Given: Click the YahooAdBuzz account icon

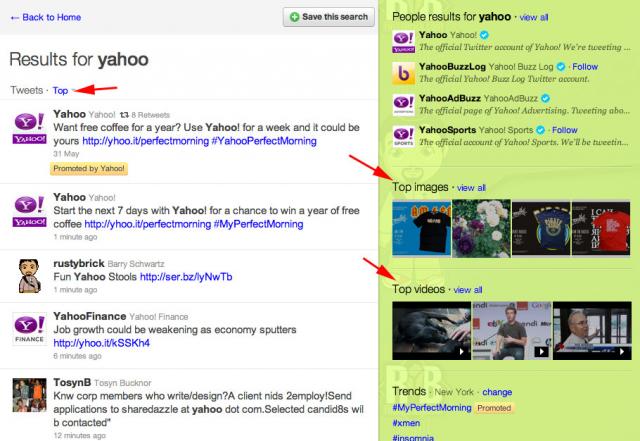Looking at the screenshot, I should 402,104.
